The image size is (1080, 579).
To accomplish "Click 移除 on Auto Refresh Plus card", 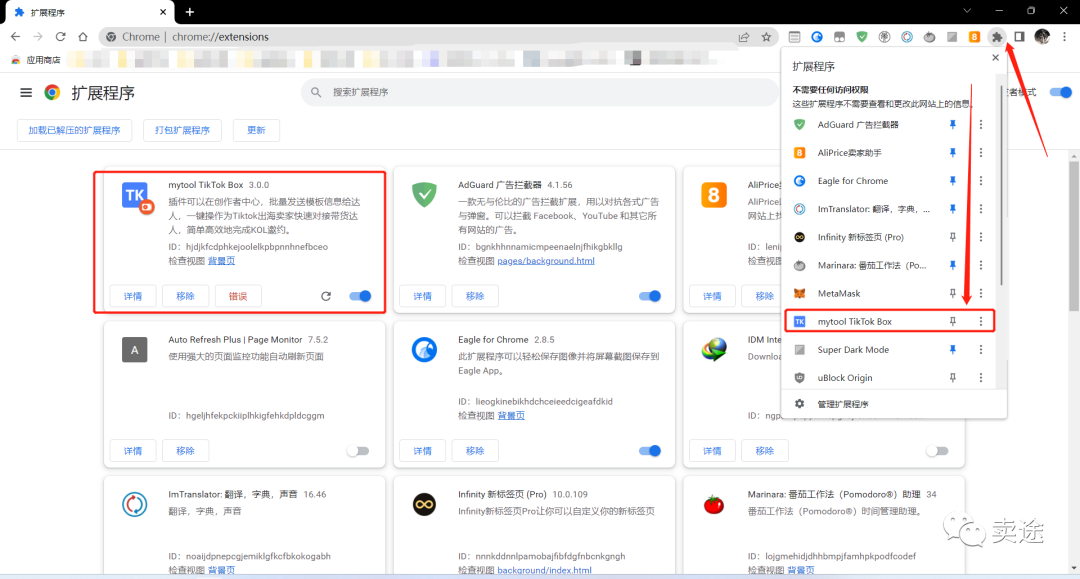I will (x=185, y=451).
